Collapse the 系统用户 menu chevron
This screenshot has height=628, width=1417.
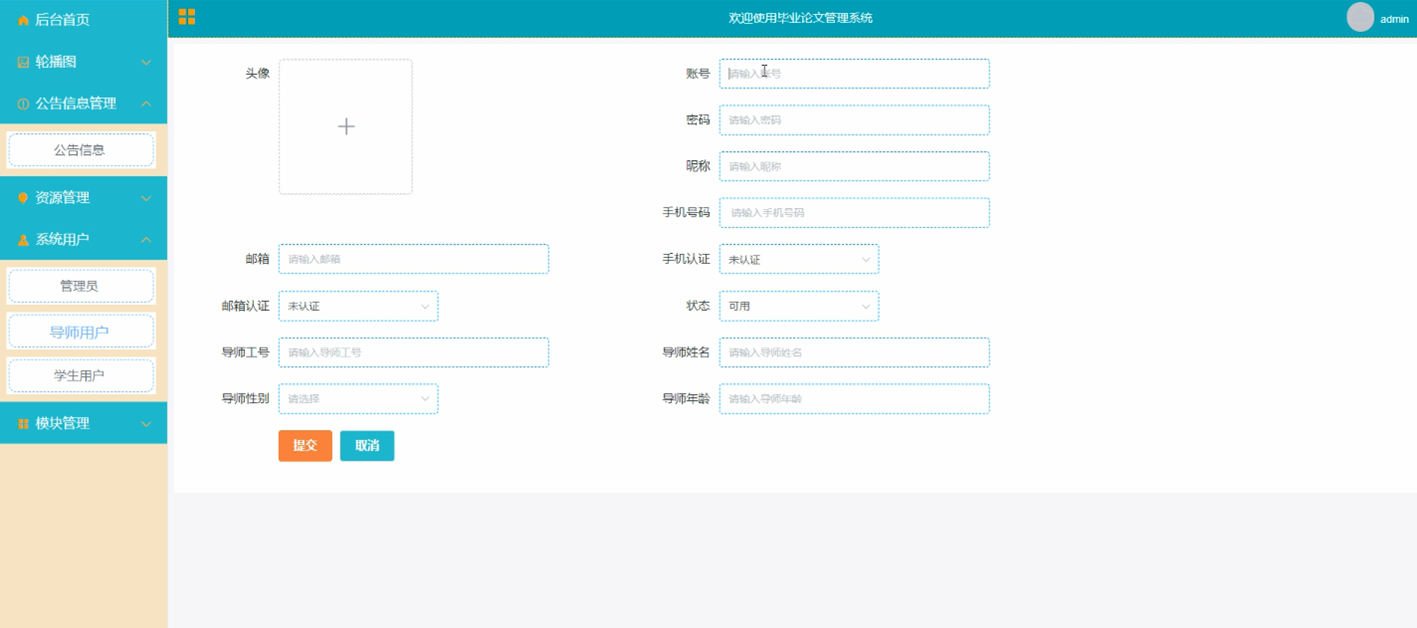[x=146, y=240]
